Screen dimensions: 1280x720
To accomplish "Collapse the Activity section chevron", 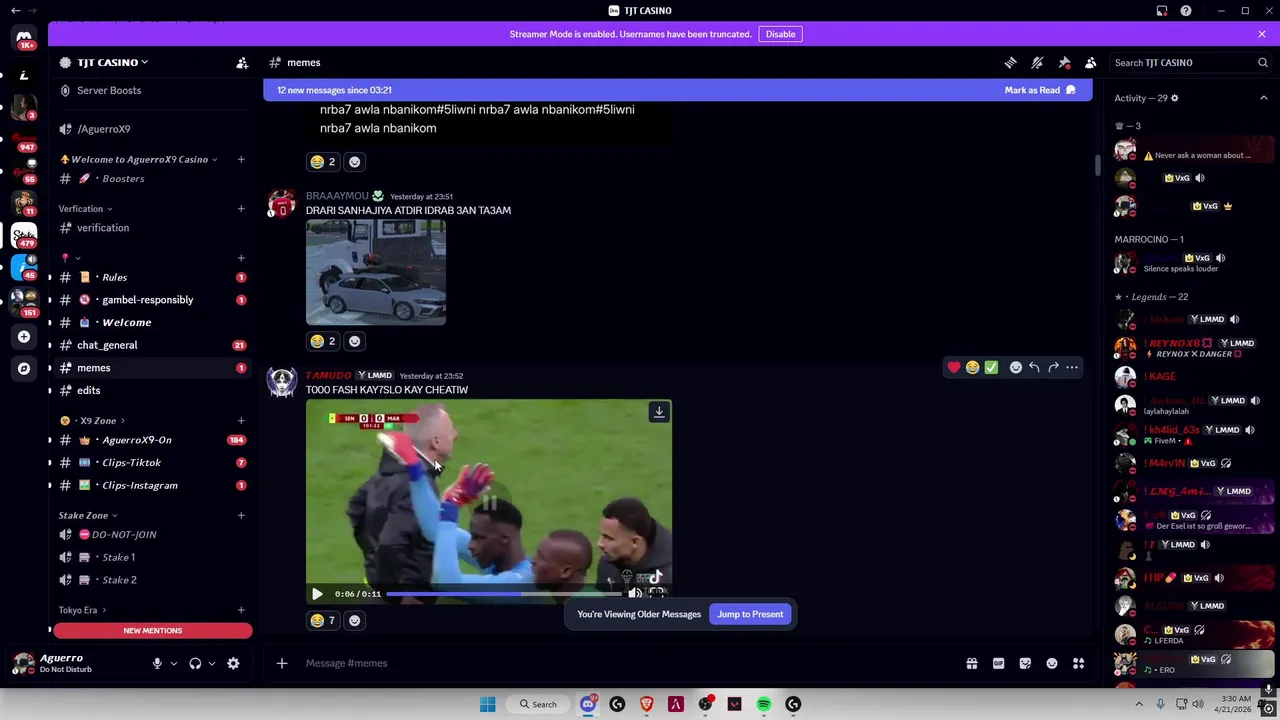I will point(1263,98).
